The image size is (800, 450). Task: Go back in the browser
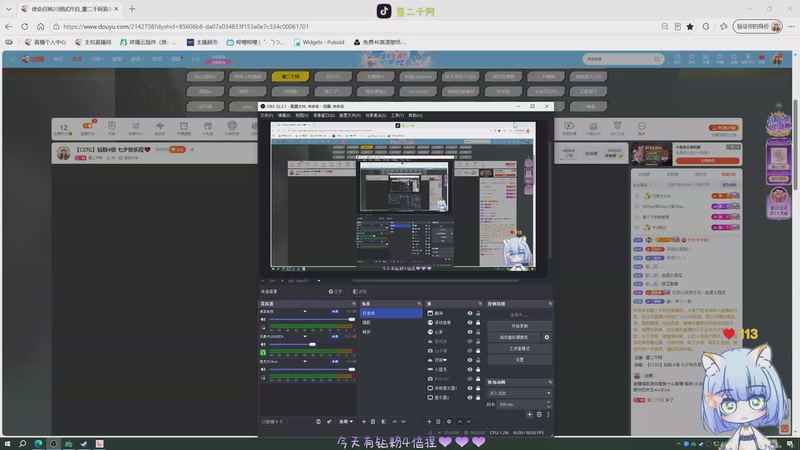(x=9, y=27)
